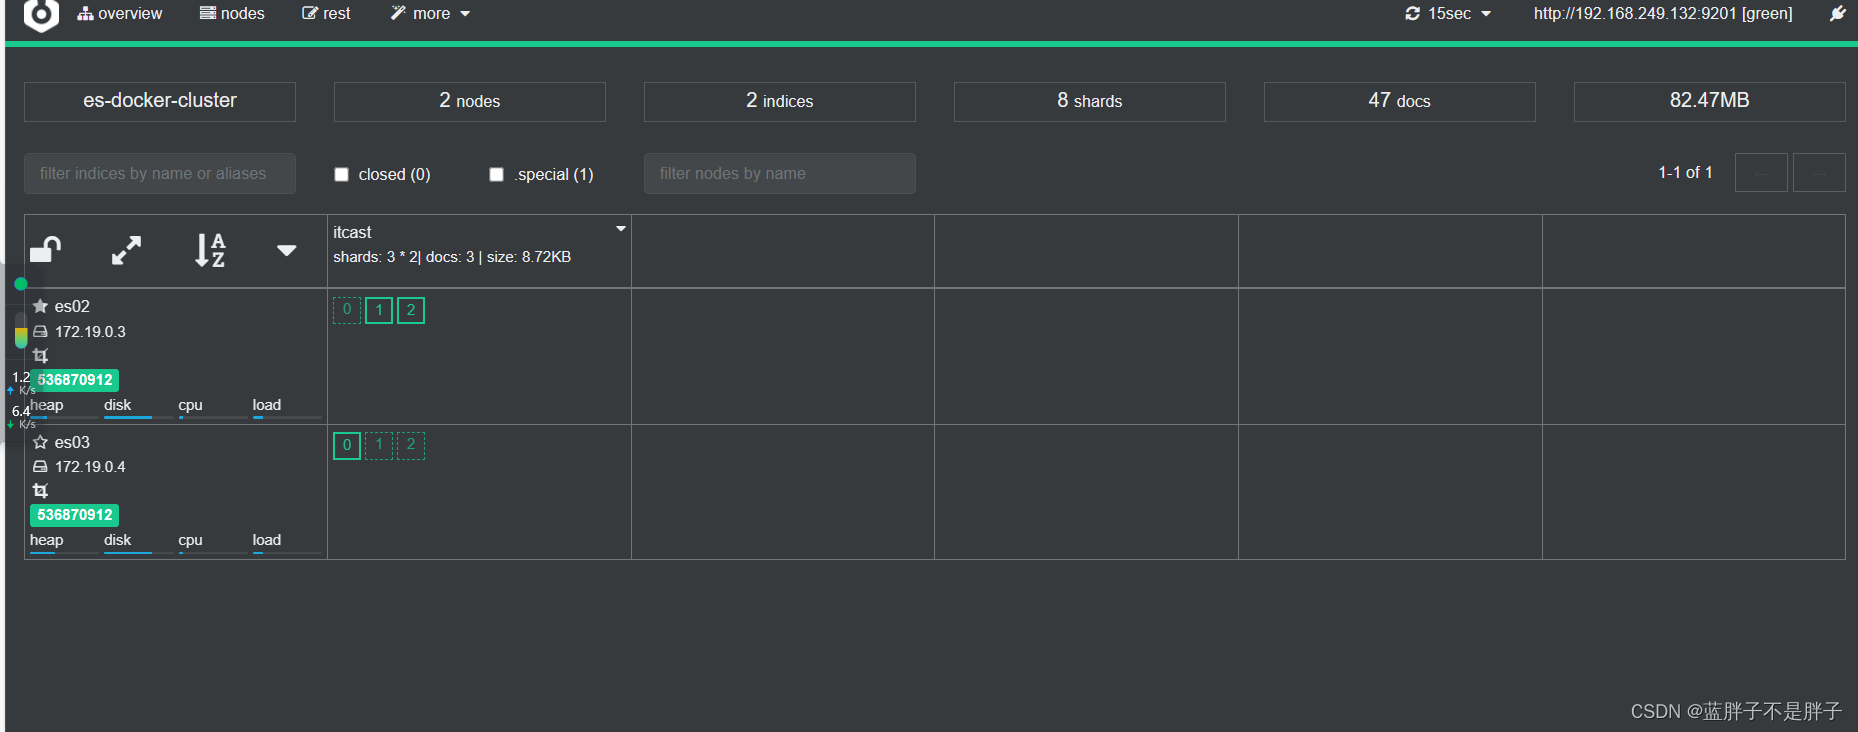Click the sort A-Z icon
1858x732 pixels.
coord(210,250)
